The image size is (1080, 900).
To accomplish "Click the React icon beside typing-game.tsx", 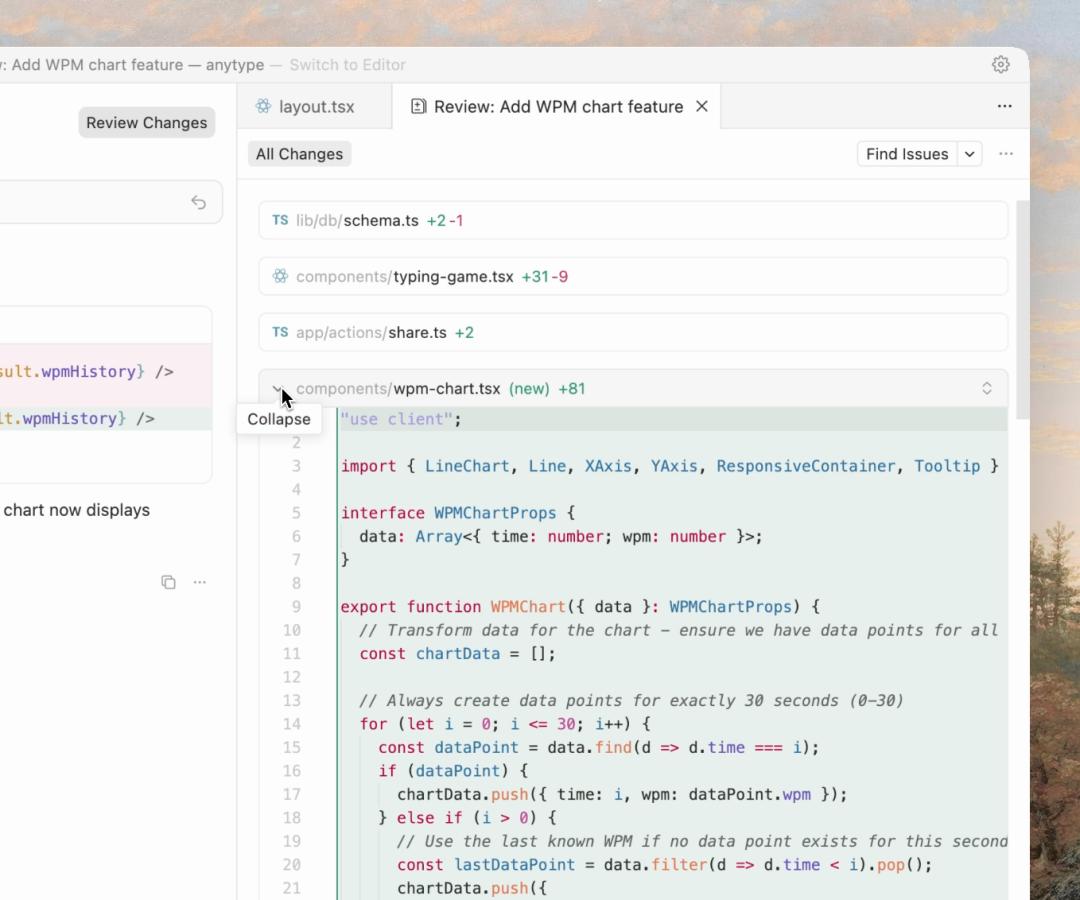I will pos(280,277).
